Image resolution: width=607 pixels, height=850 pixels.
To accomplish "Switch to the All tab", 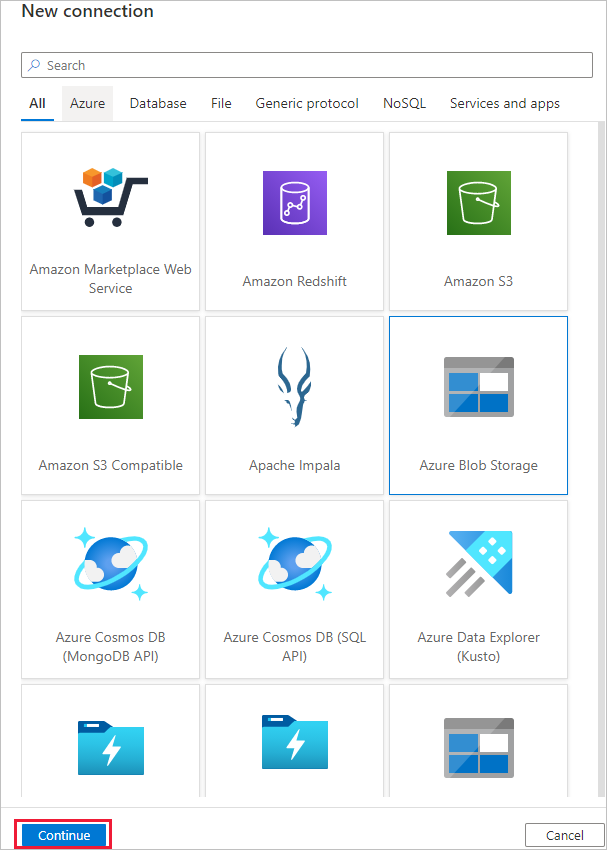I will click(x=37, y=103).
